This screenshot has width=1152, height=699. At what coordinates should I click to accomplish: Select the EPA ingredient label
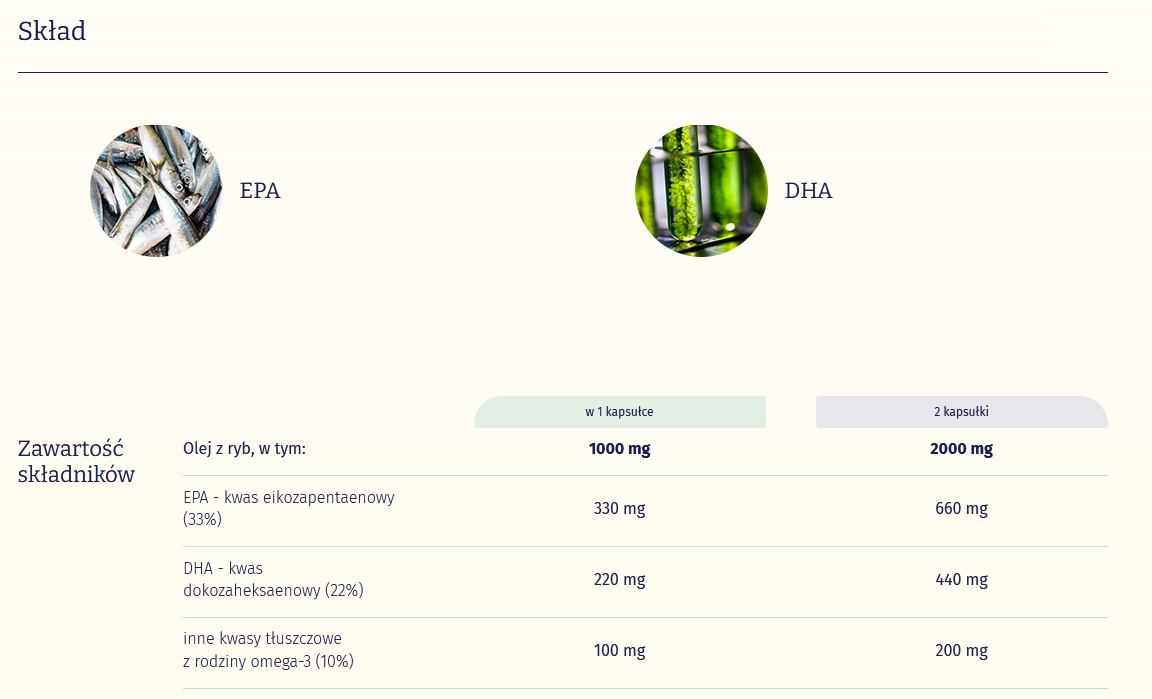coord(260,191)
